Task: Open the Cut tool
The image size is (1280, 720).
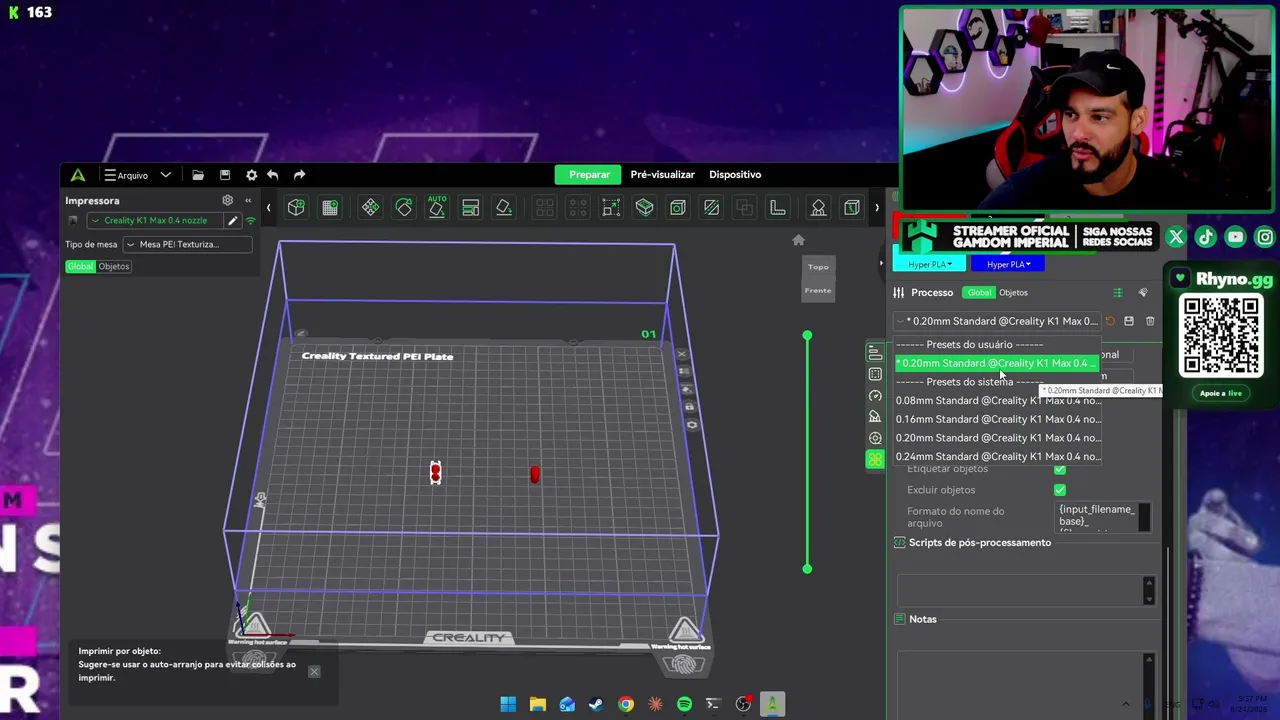Action: coord(645,207)
